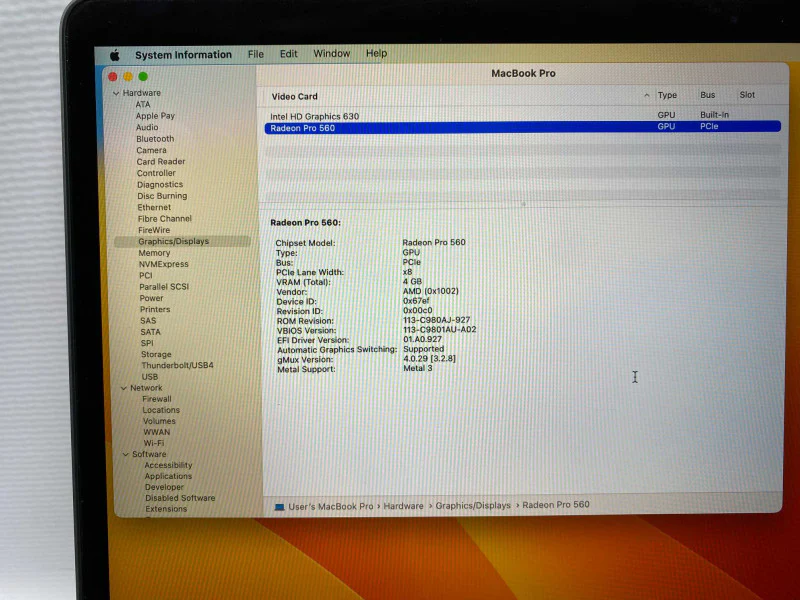Select Applications under Software
The image size is (800, 600).
click(168, 476)
